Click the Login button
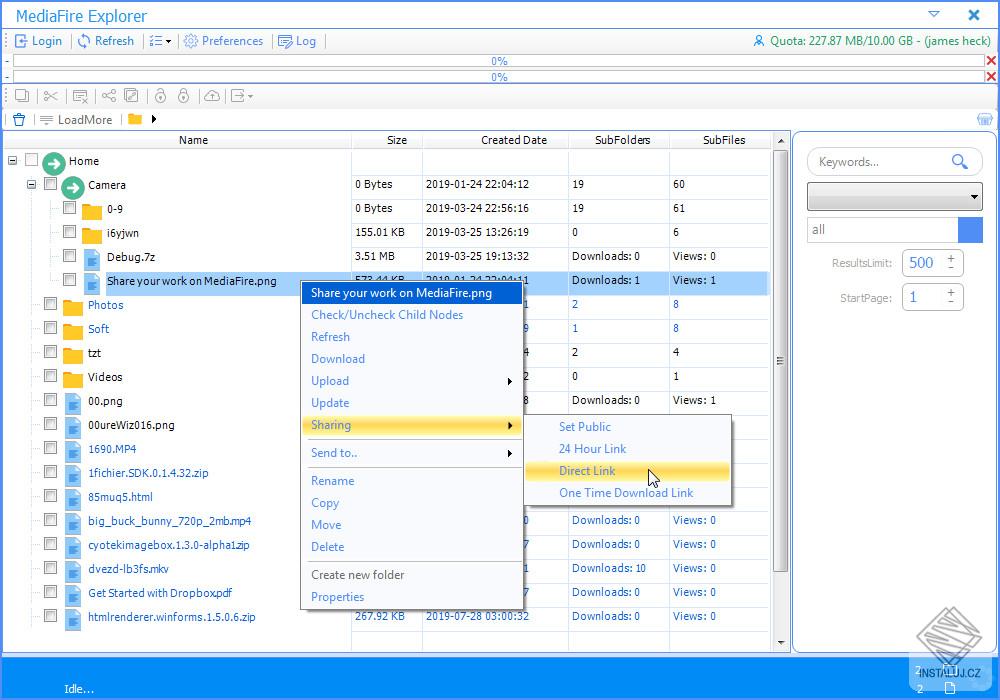 (39, 41)
